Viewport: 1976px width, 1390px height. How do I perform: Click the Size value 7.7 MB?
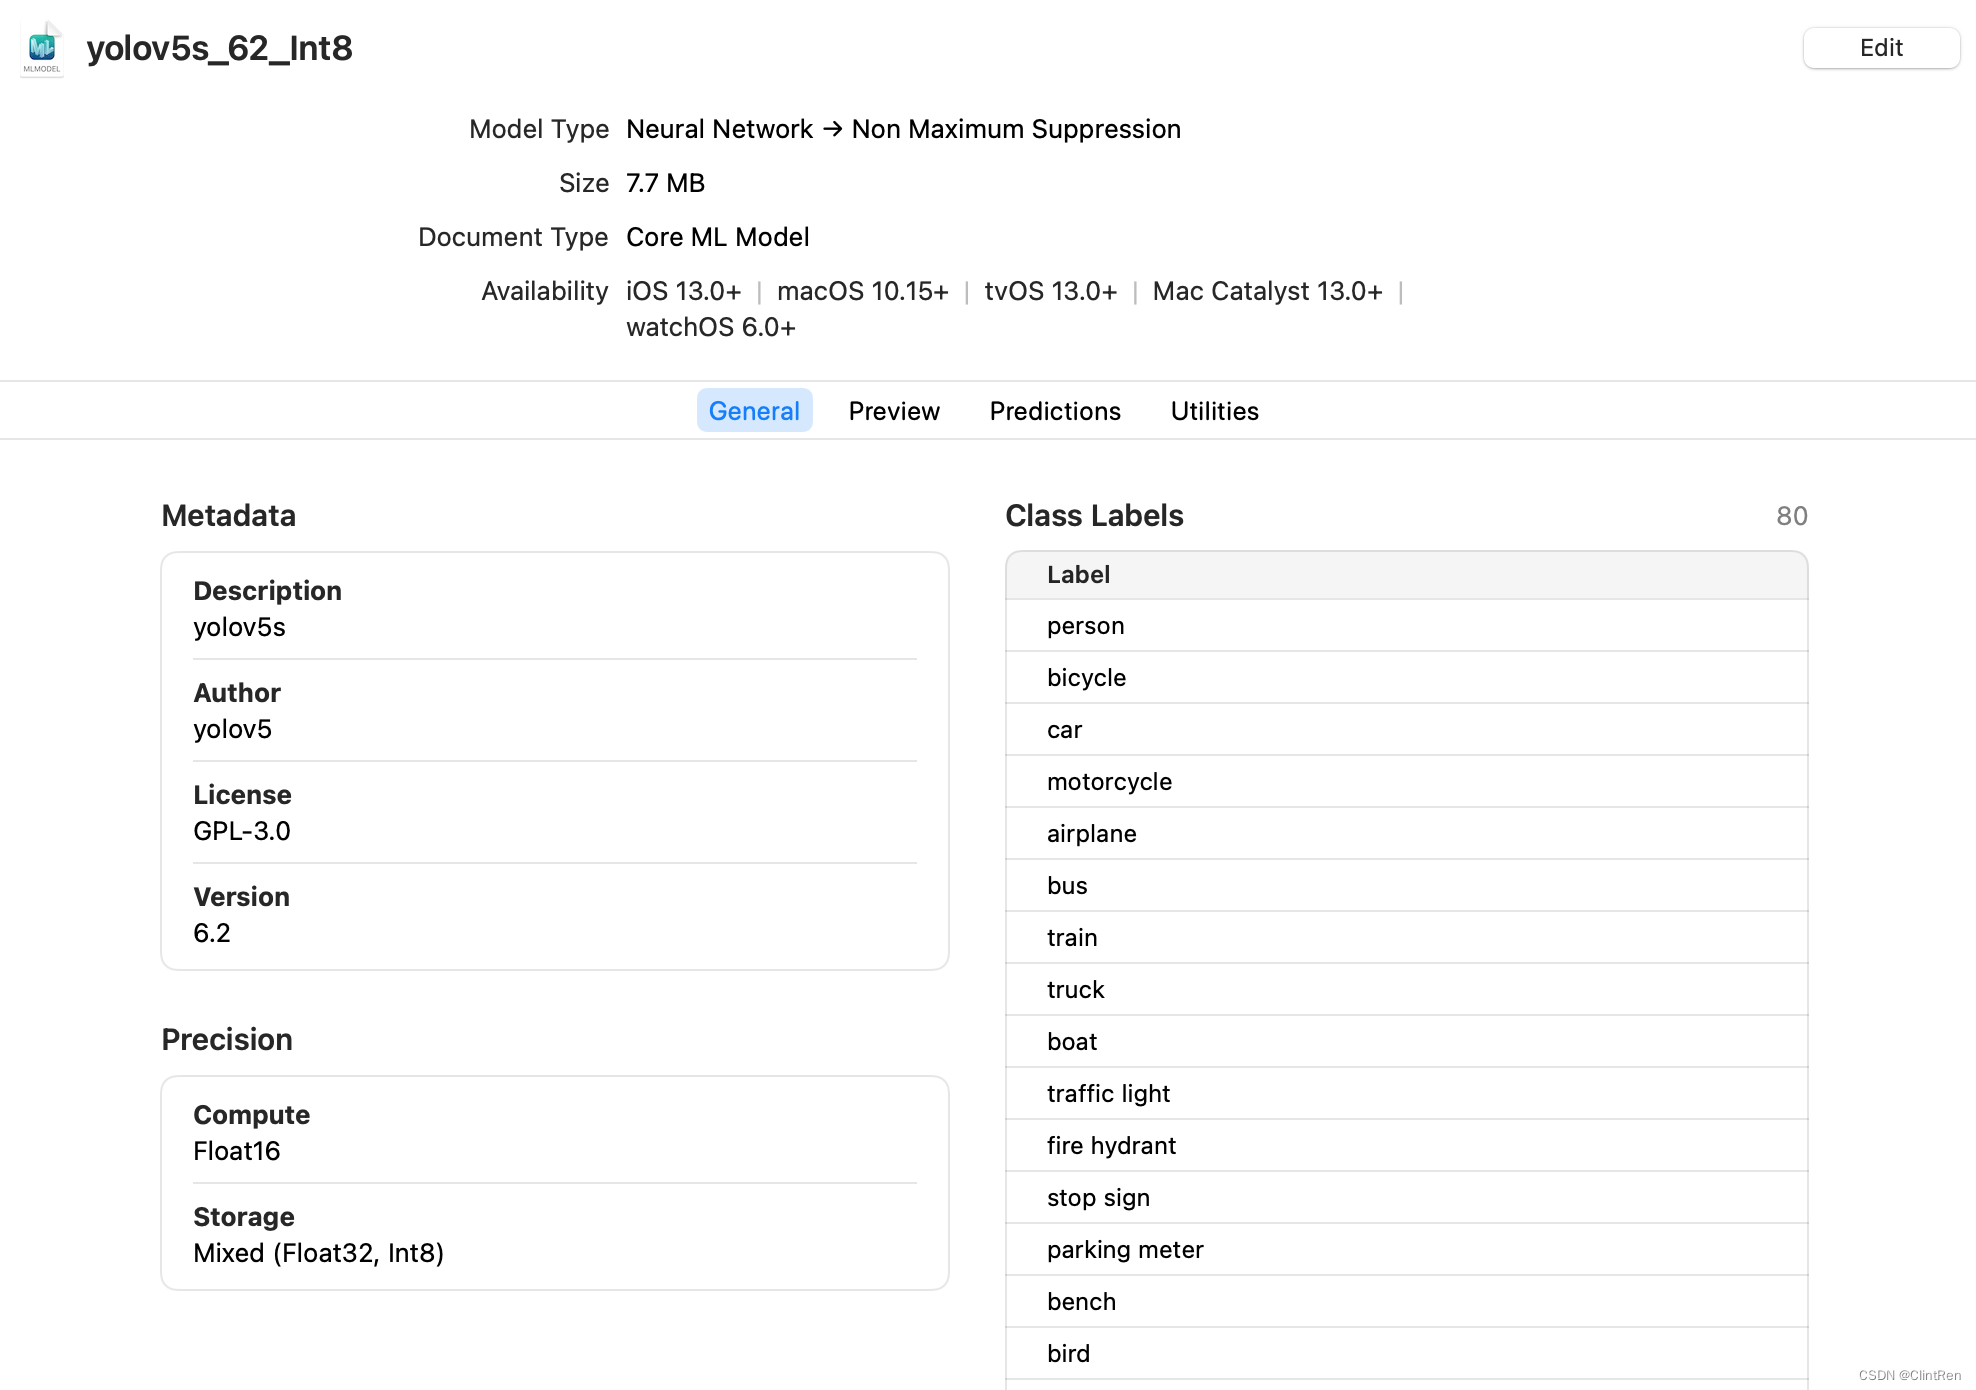[665, 183]
